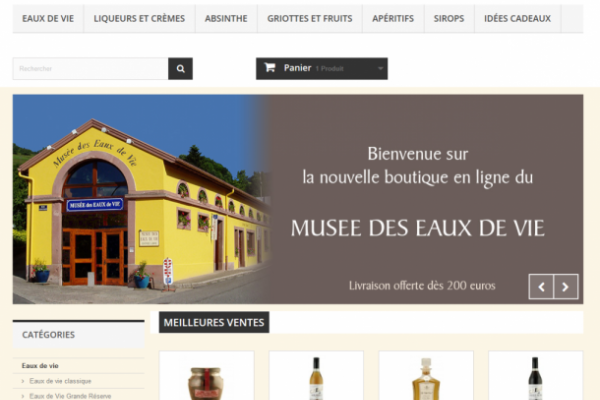Select the Apéritifs menu item
The image size is (600, 400).
(x=392, y=18)
